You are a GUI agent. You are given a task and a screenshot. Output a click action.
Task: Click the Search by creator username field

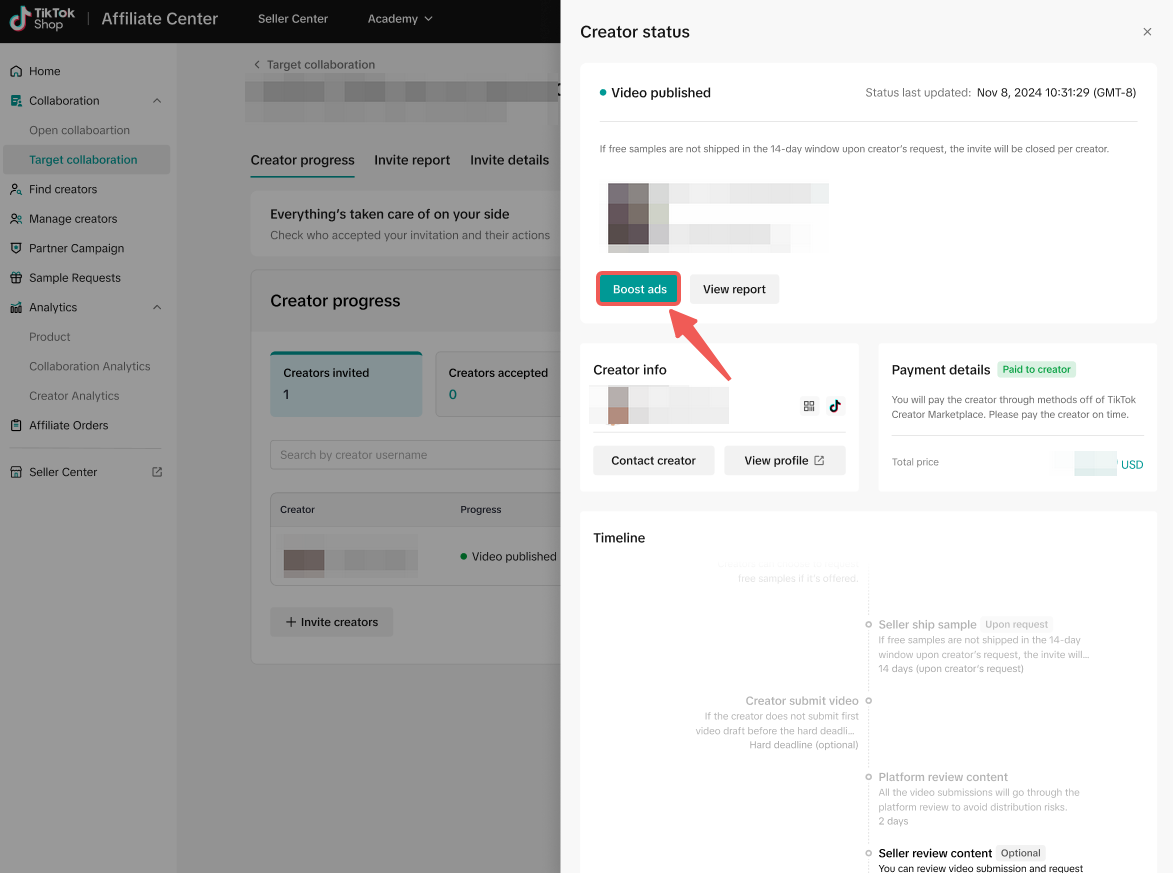click(x=414, y=455)
